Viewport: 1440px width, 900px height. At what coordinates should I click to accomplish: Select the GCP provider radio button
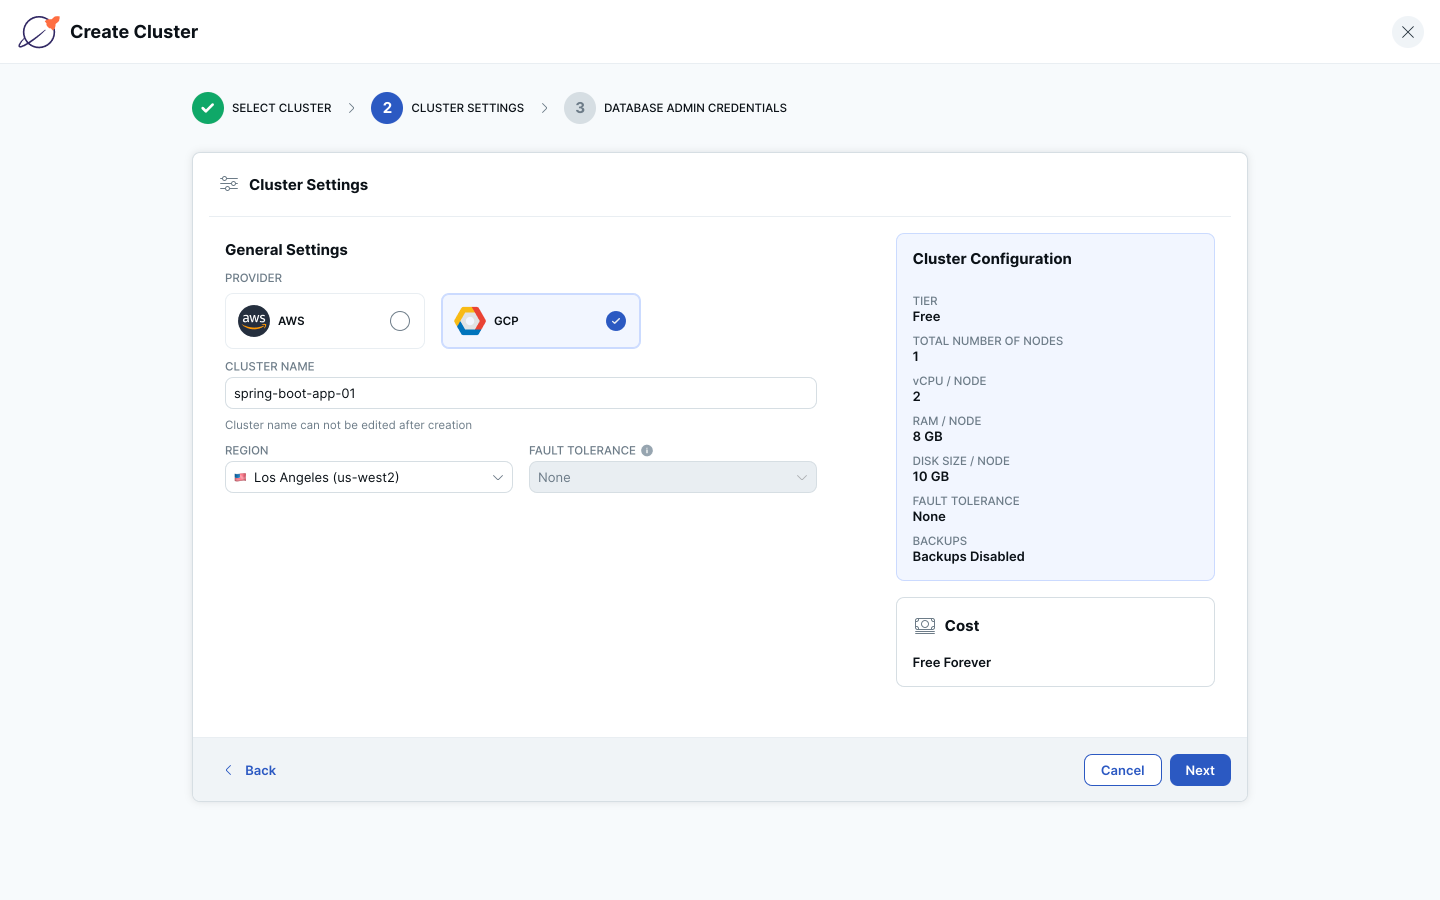pyautogui.click(x=616, y=321)
